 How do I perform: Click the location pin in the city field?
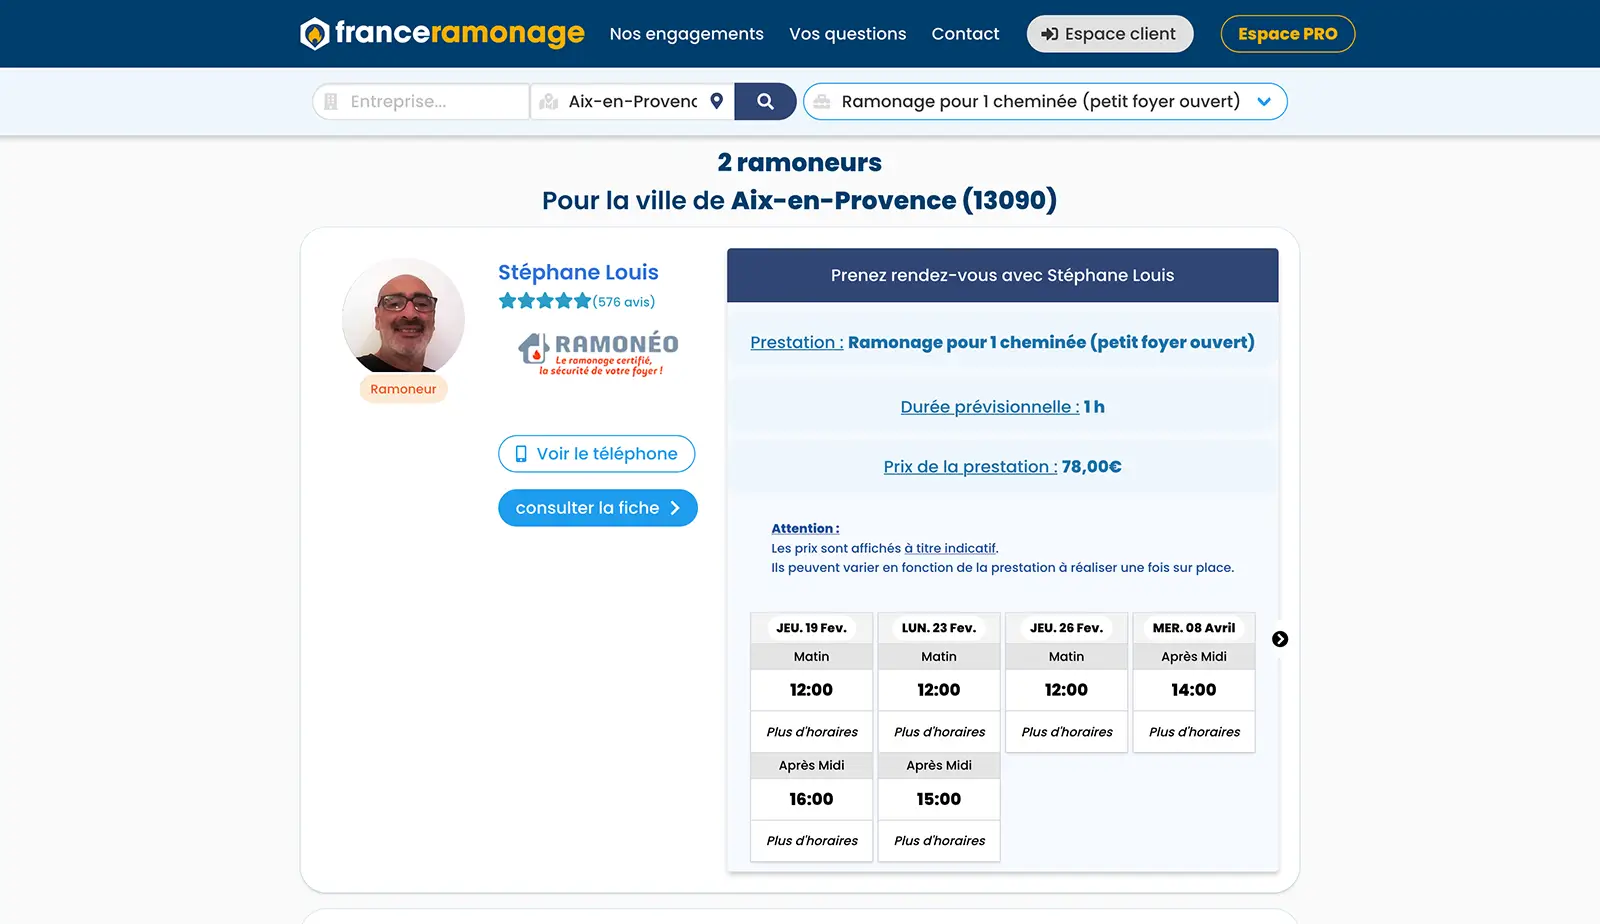(716, 101)
